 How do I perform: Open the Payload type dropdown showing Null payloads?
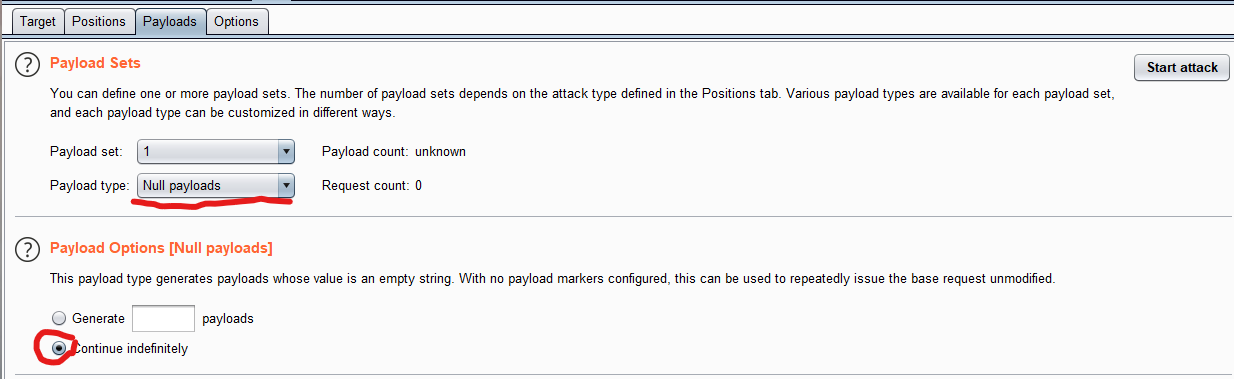(216, 185)
